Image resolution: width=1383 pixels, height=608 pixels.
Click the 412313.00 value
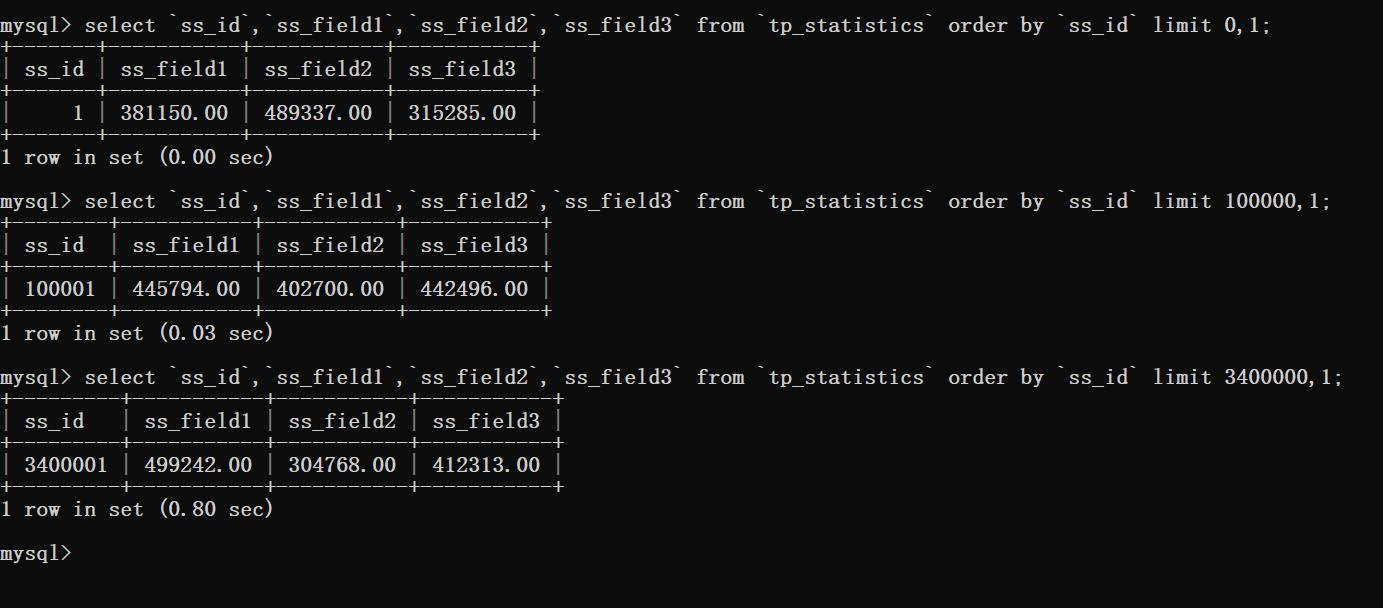pyautogui.click(x=486, y=465)
